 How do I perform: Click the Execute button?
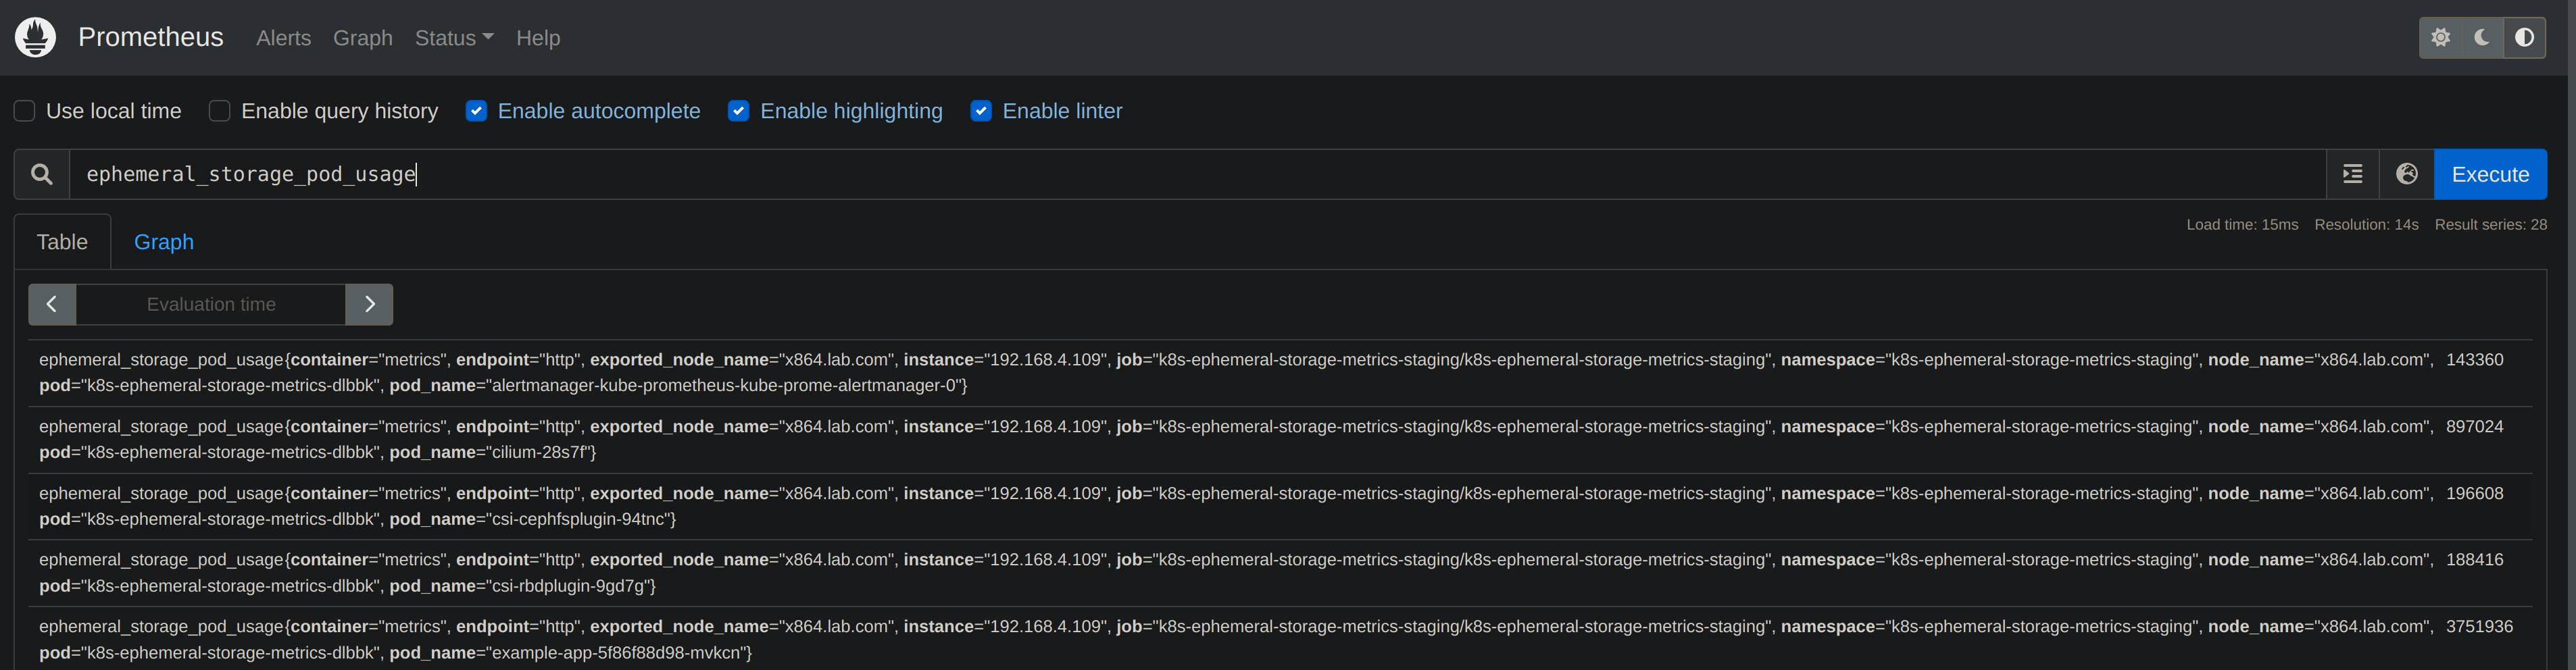pyautogui.click(x=2490, y=174)
